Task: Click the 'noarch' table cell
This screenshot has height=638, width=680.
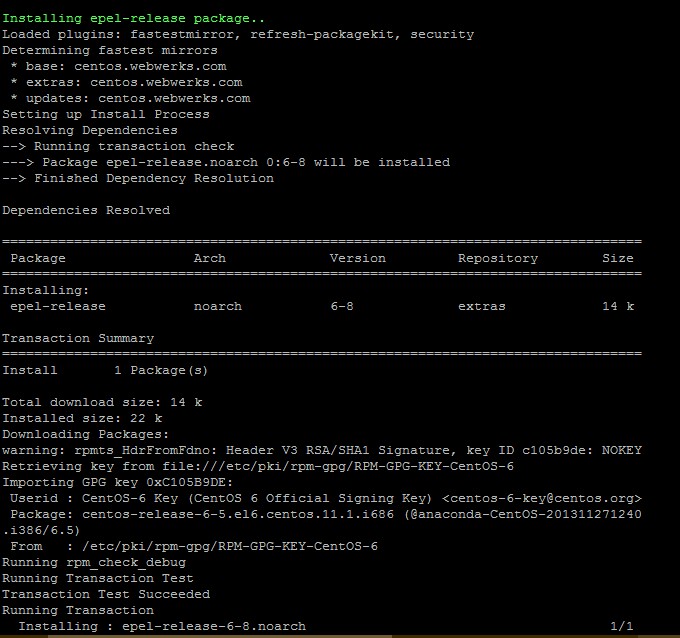Action: [218, 307]
